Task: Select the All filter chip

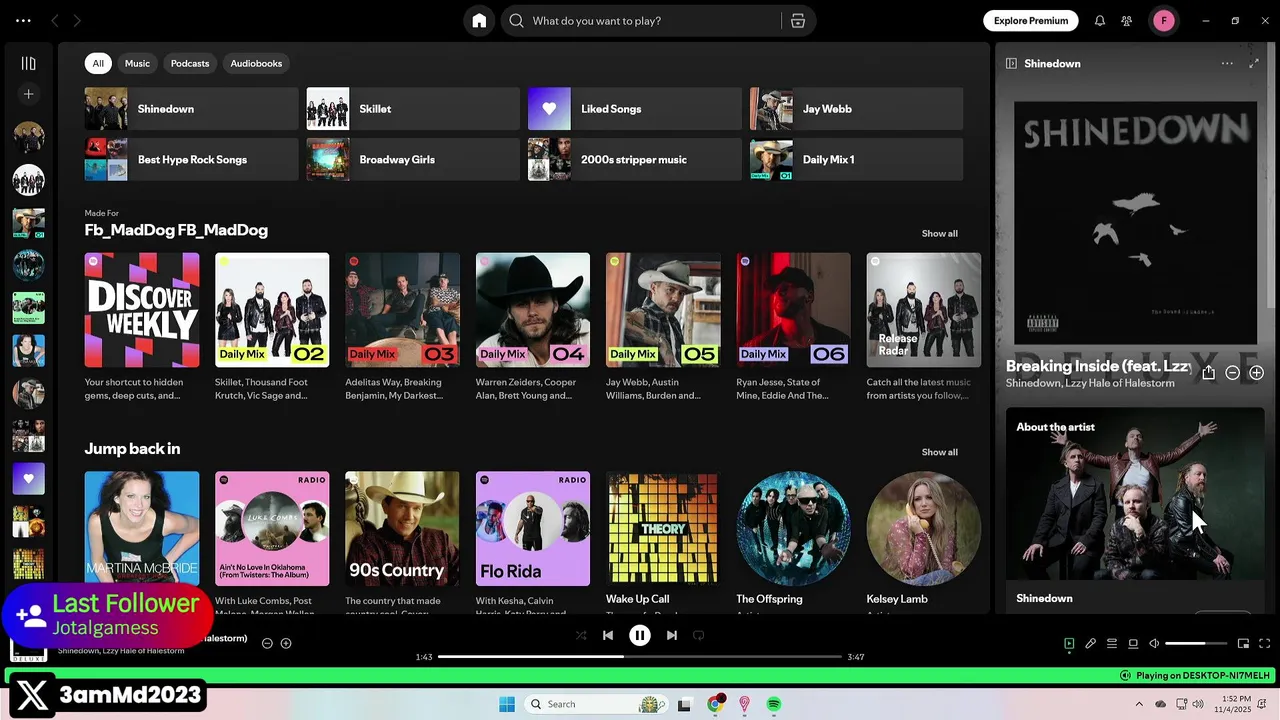Action: 98,63
